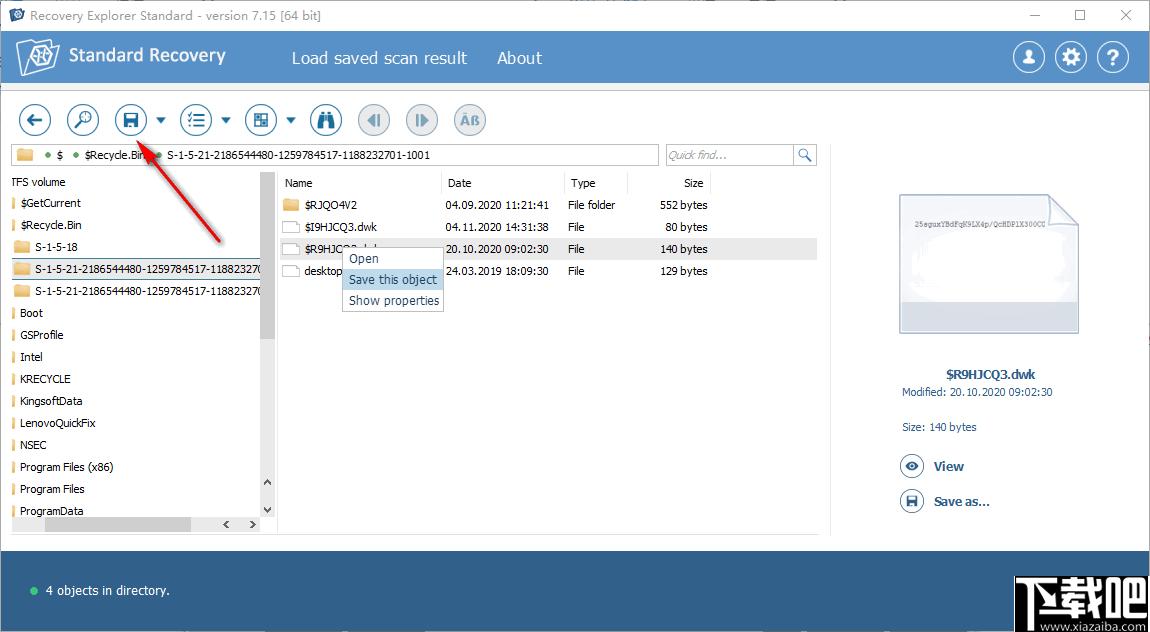Click the folder tree vertical scrollbar thumb
1150x632 pixels.
tap(267, 256)
